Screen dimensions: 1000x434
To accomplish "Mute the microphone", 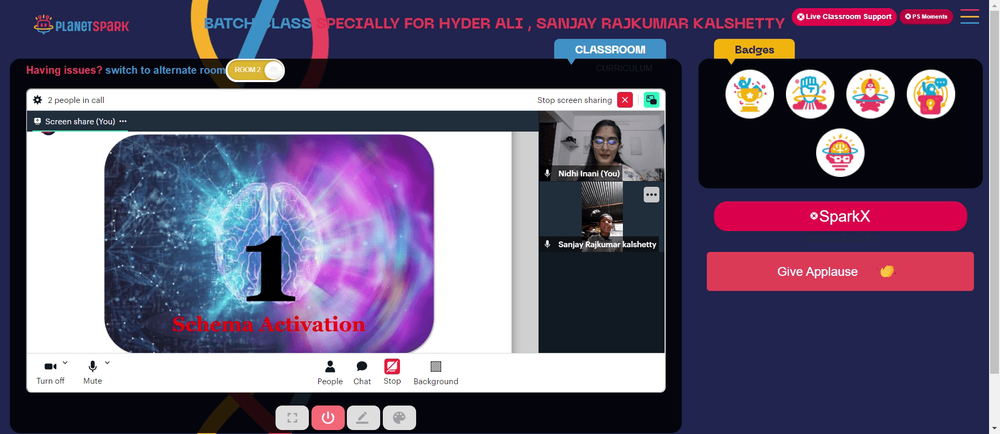I will (92, 373).
